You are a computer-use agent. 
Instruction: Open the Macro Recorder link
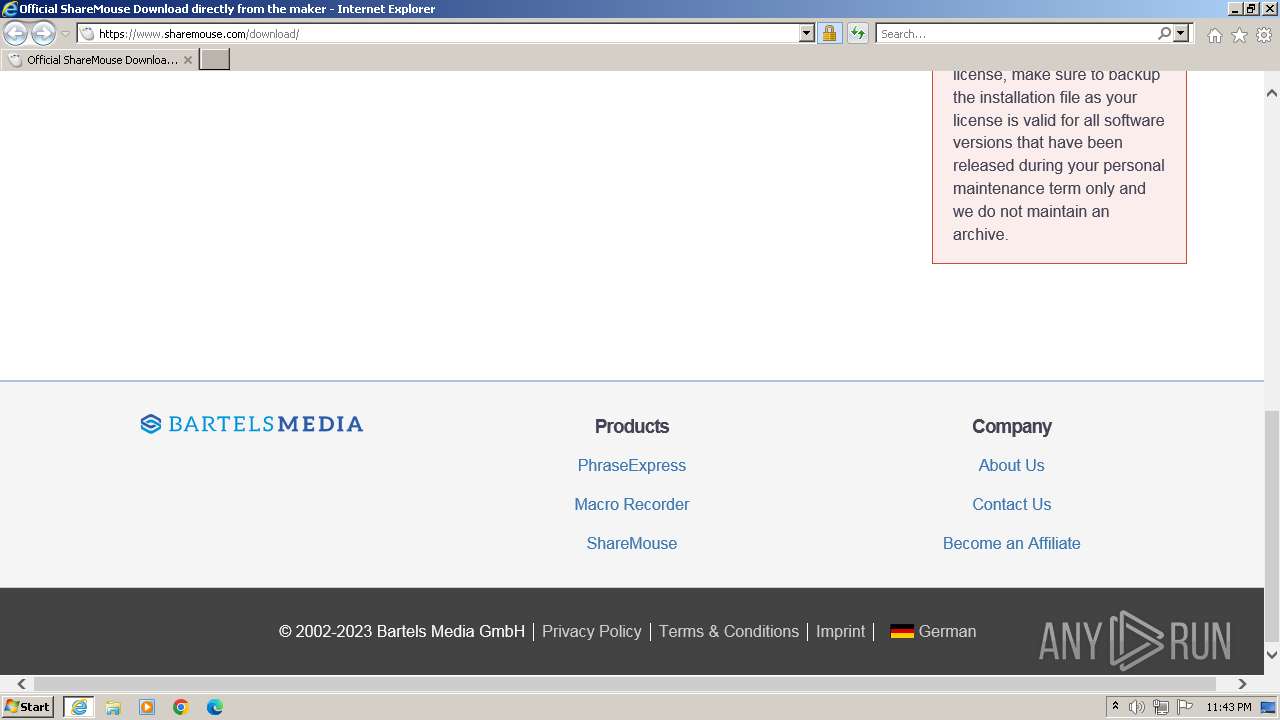[x=632, y=504]
